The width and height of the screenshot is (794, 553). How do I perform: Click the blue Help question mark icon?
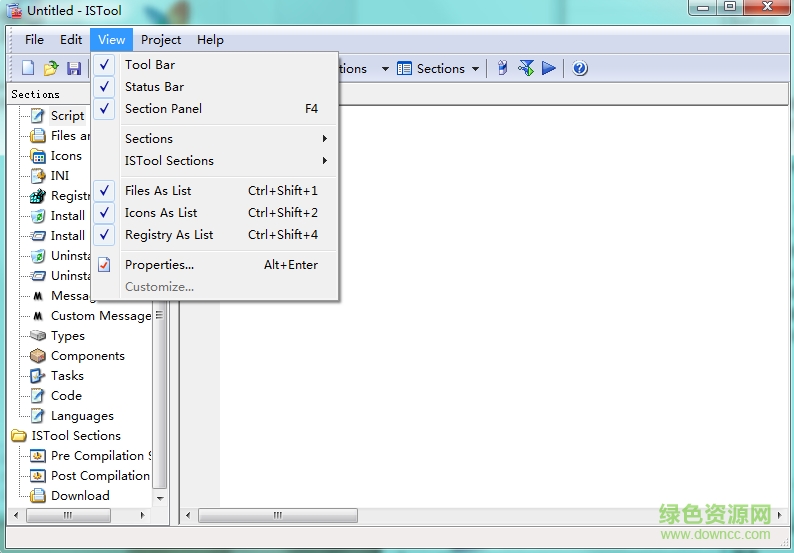[x=580, y=68]
